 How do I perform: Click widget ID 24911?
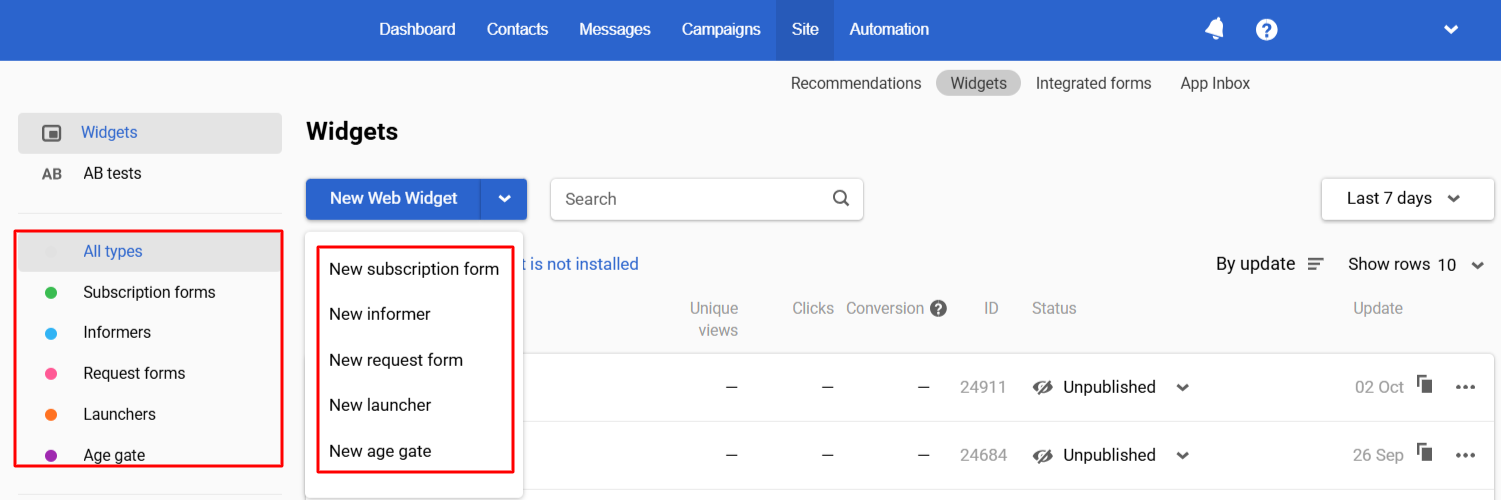click(x=983, y=387)
